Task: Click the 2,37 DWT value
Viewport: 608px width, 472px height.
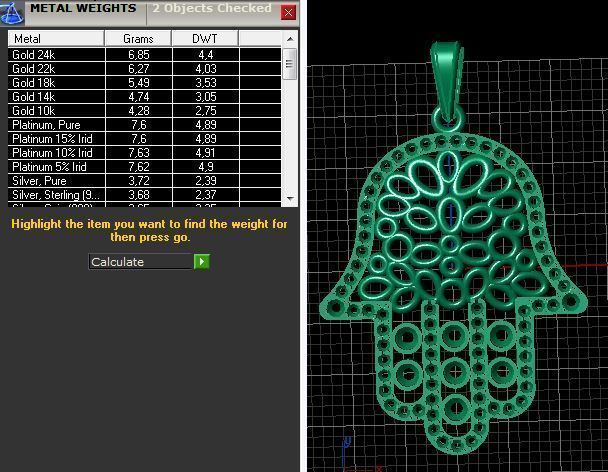Action: pos(206,194)
